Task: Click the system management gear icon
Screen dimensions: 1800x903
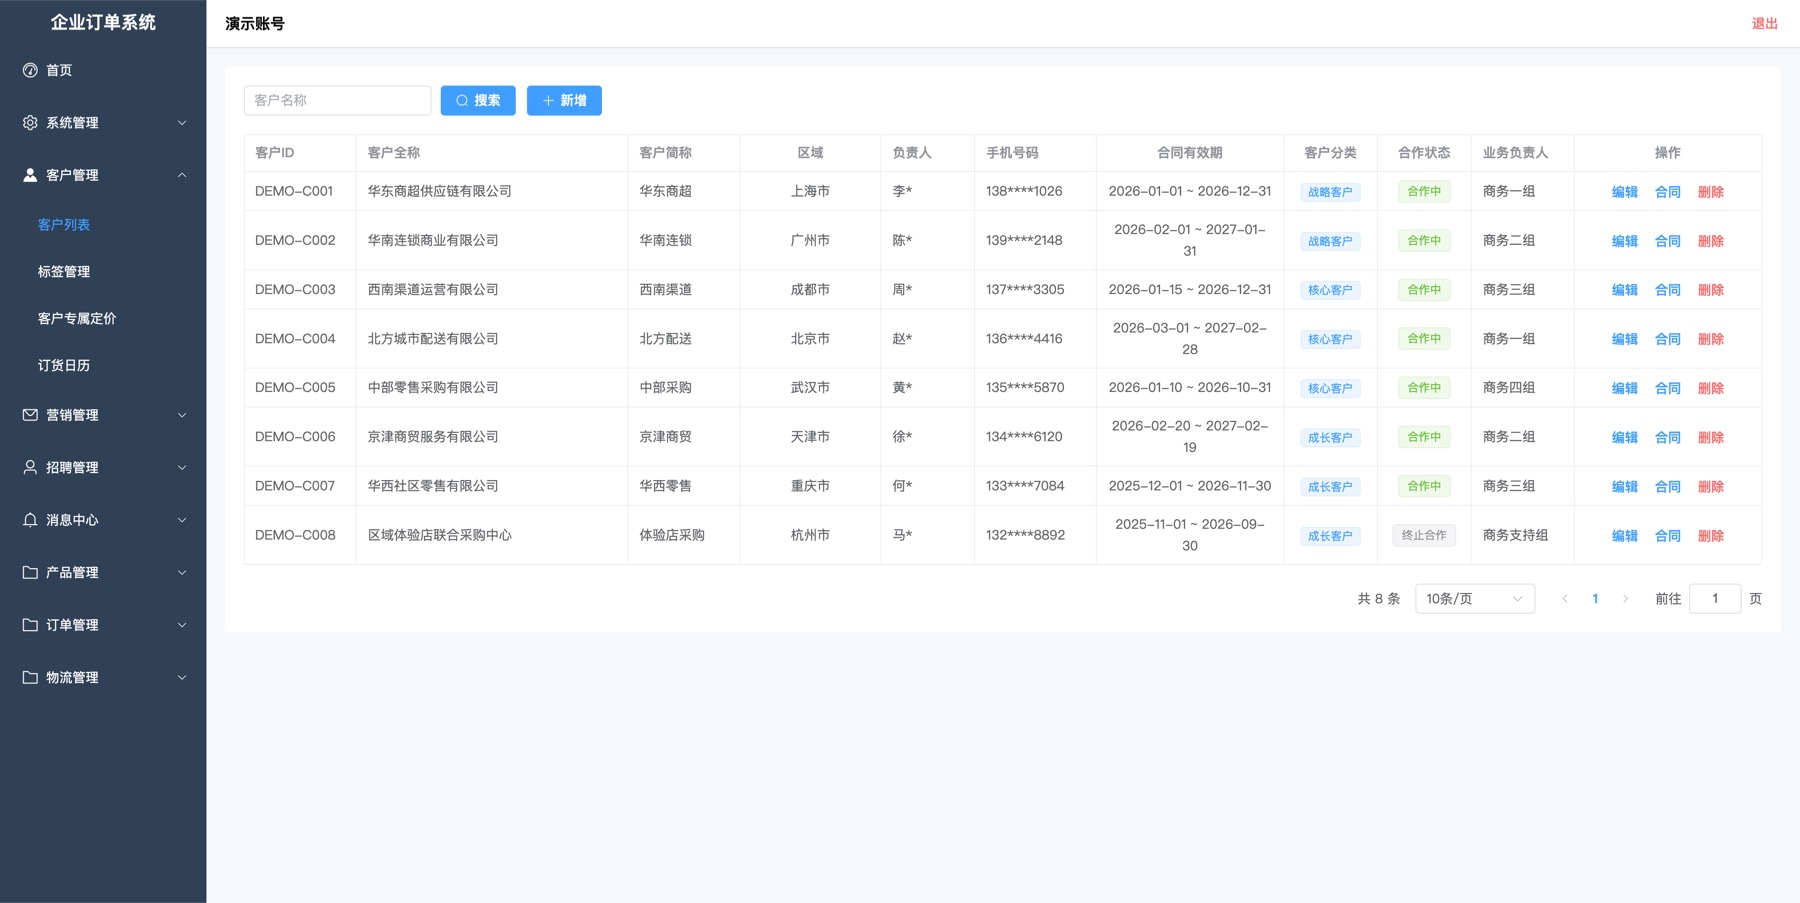Action: point(30,123)
